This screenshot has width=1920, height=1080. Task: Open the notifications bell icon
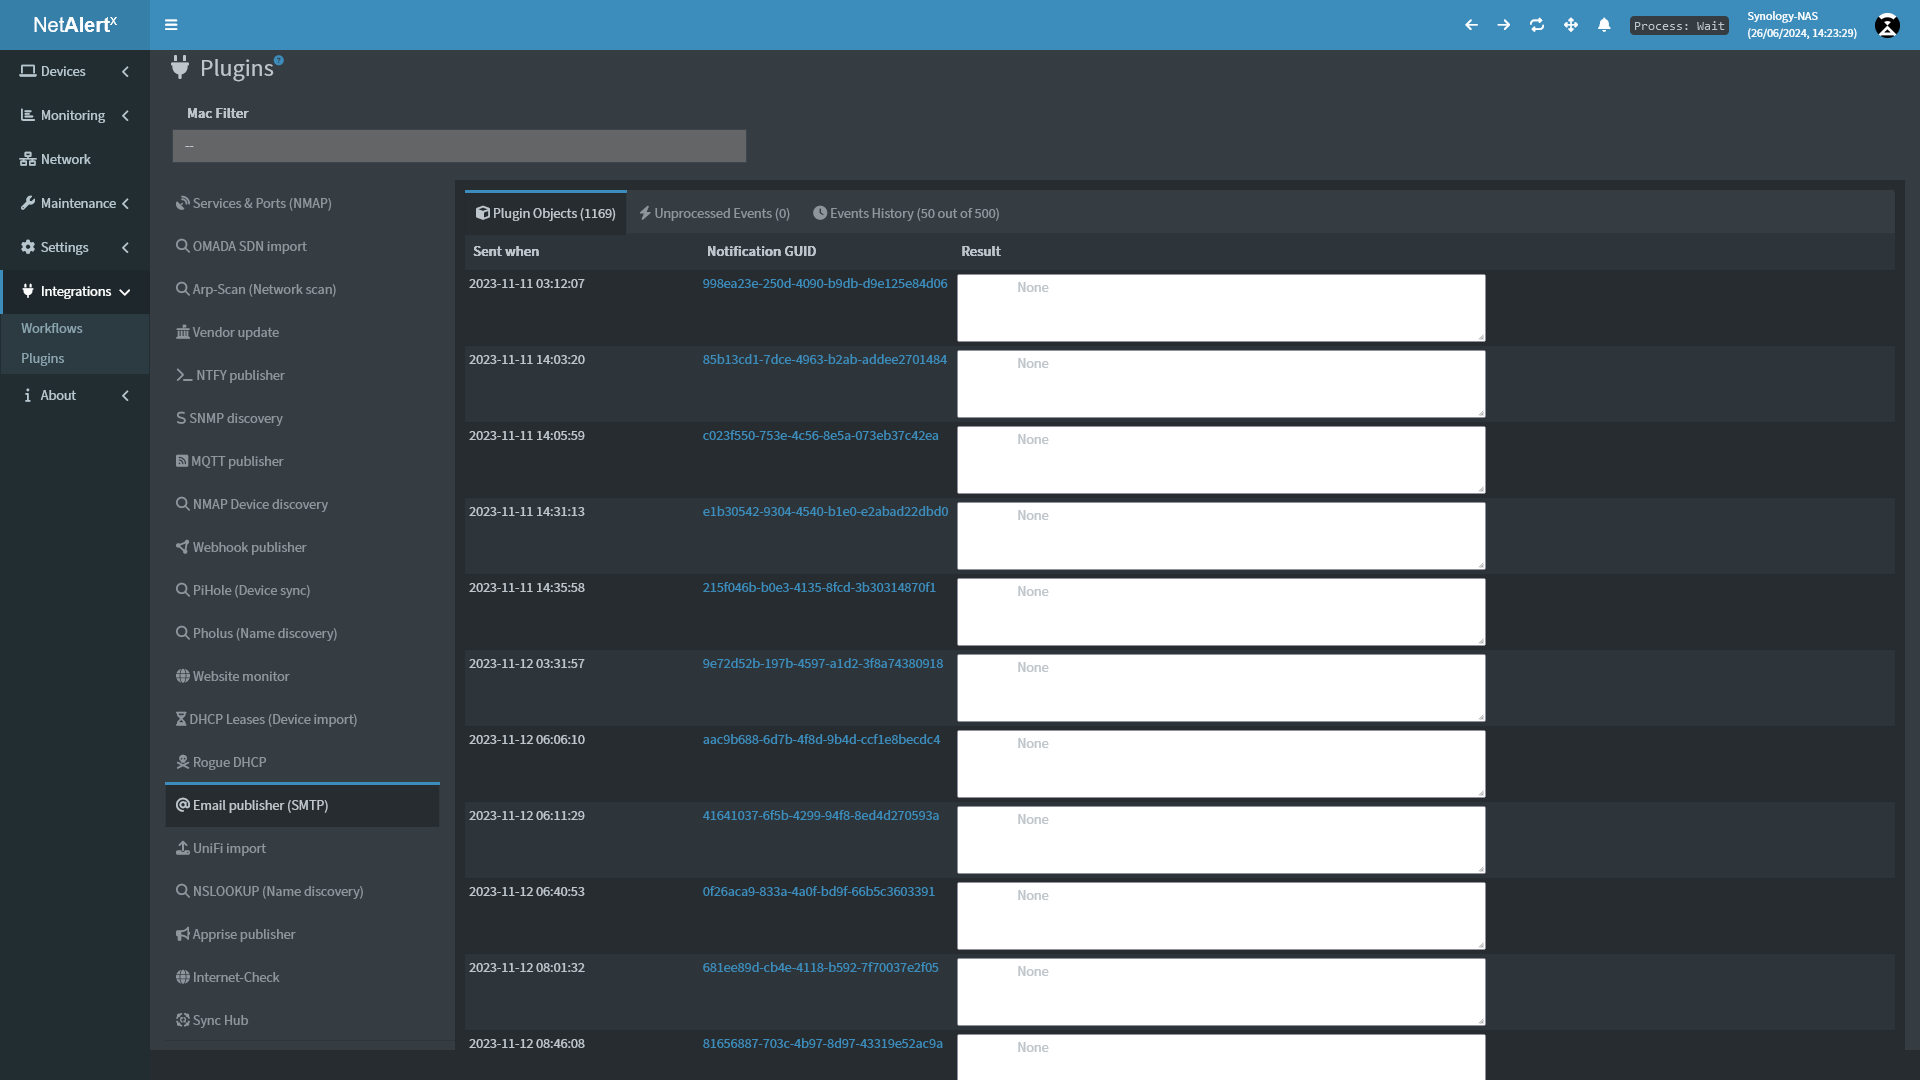1604,25
